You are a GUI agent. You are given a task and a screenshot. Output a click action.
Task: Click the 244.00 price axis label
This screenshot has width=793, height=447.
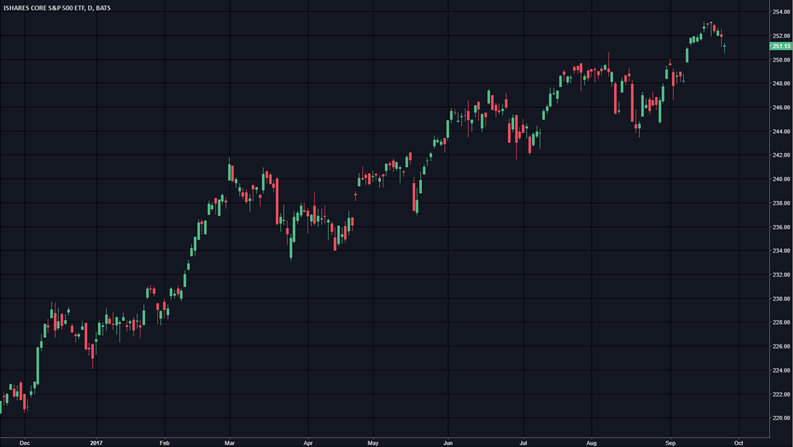coord(781,131)
